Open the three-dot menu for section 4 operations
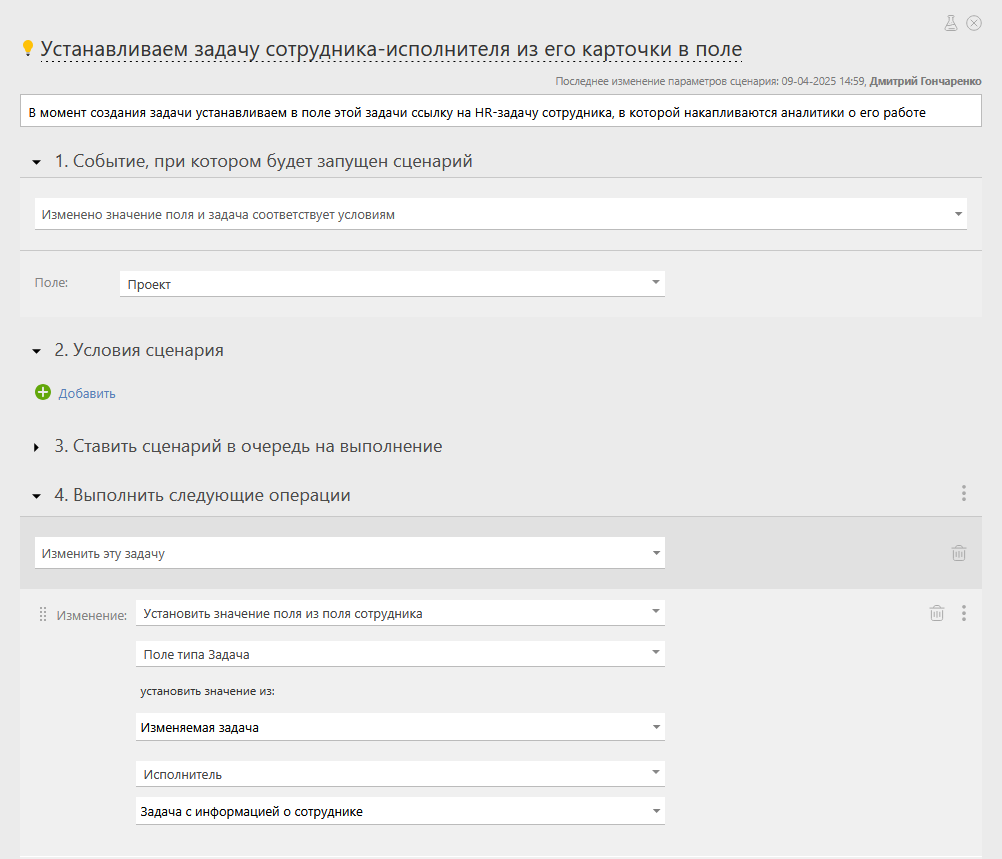 pos(964,493)
